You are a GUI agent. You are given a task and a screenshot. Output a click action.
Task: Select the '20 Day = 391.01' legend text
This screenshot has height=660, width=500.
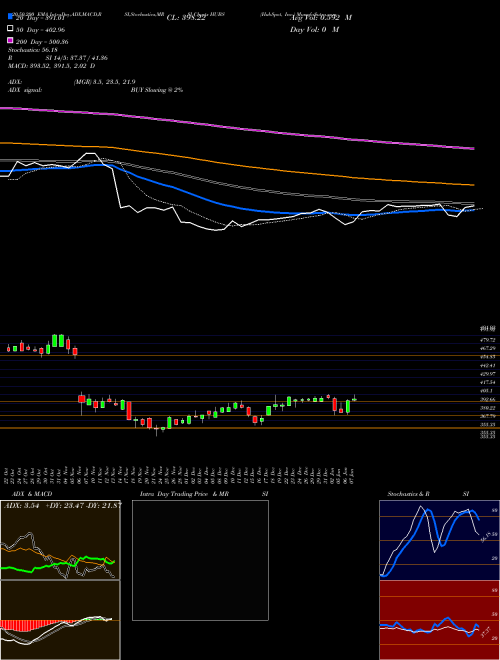(x=40, y=18)
